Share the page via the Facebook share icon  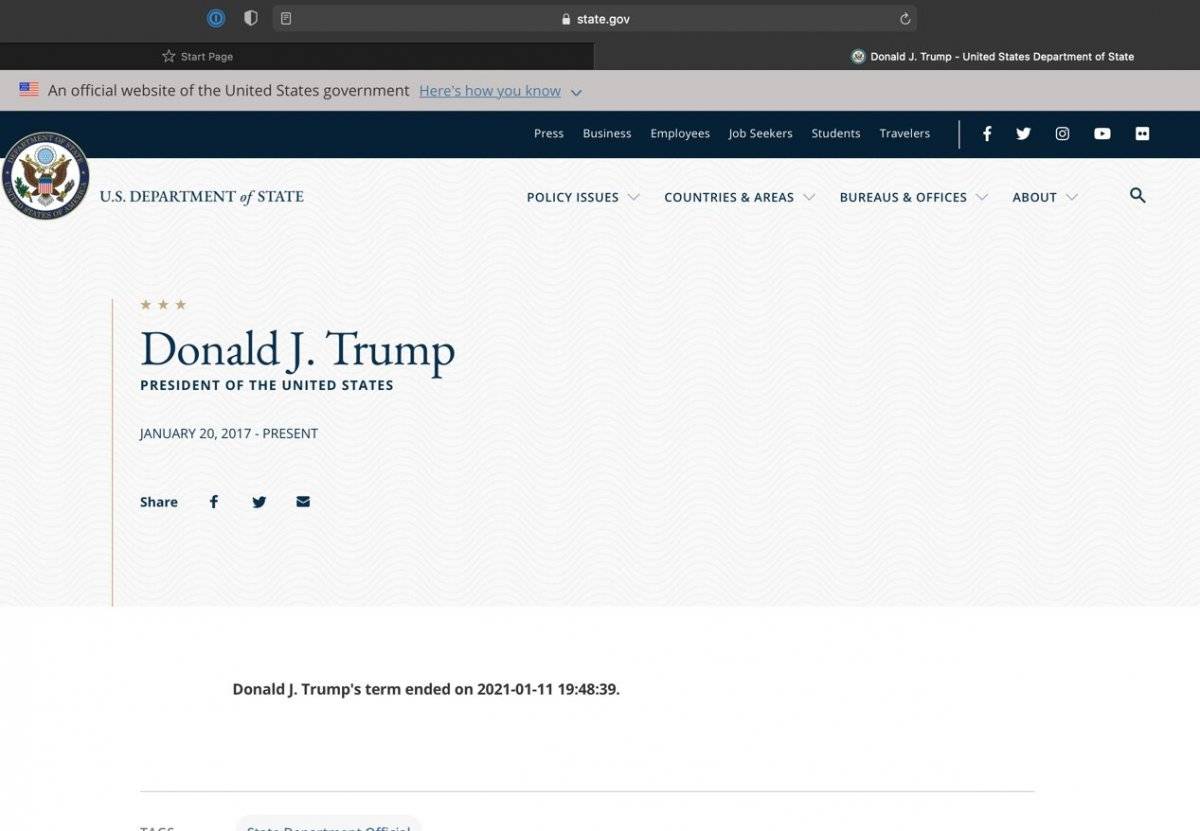[x=213, y=501]
